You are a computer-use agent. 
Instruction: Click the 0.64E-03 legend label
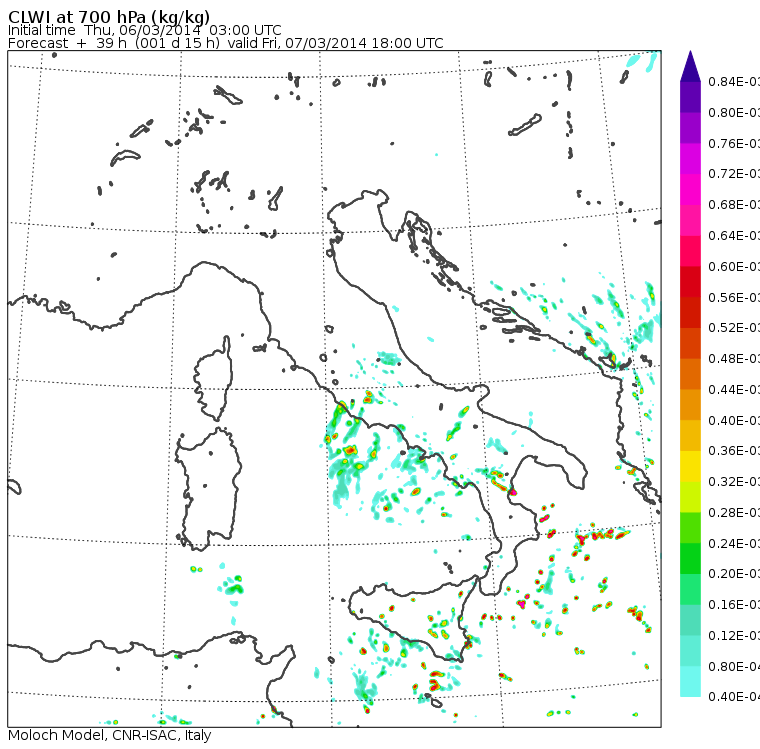coord(734,236)
